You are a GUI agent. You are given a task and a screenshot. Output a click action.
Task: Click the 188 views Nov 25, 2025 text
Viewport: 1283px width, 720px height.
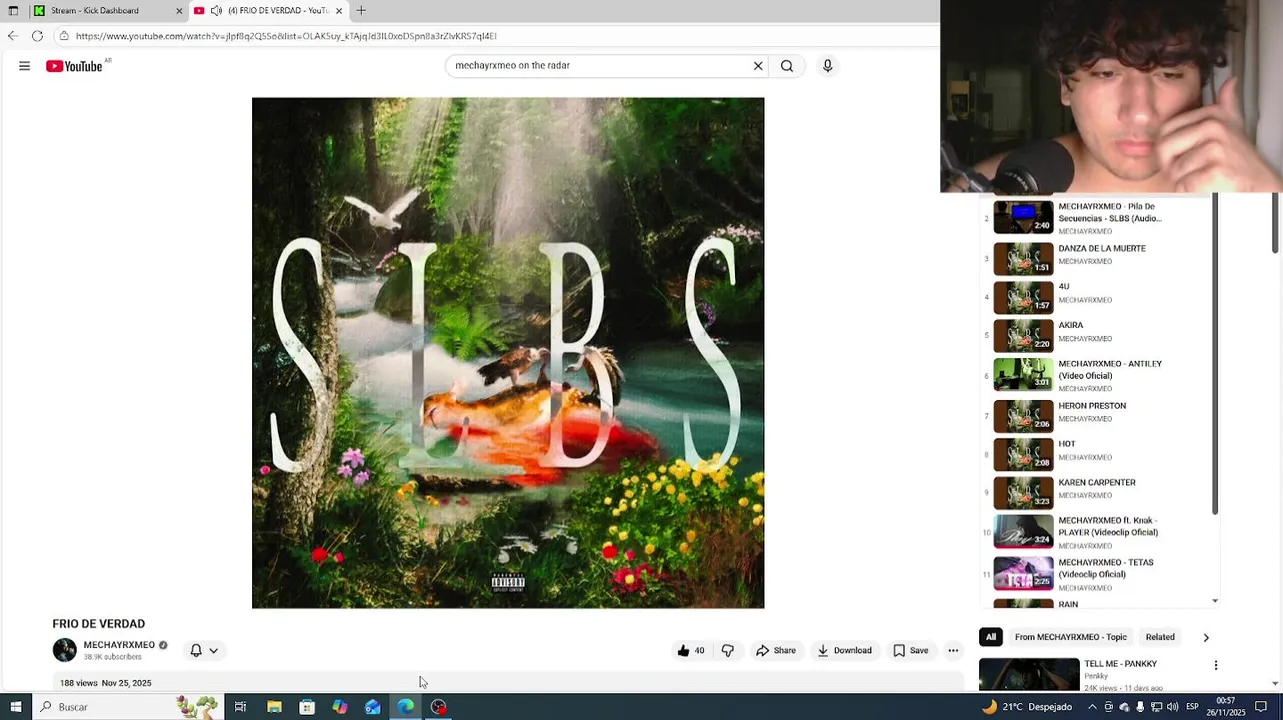coord(105,683)
